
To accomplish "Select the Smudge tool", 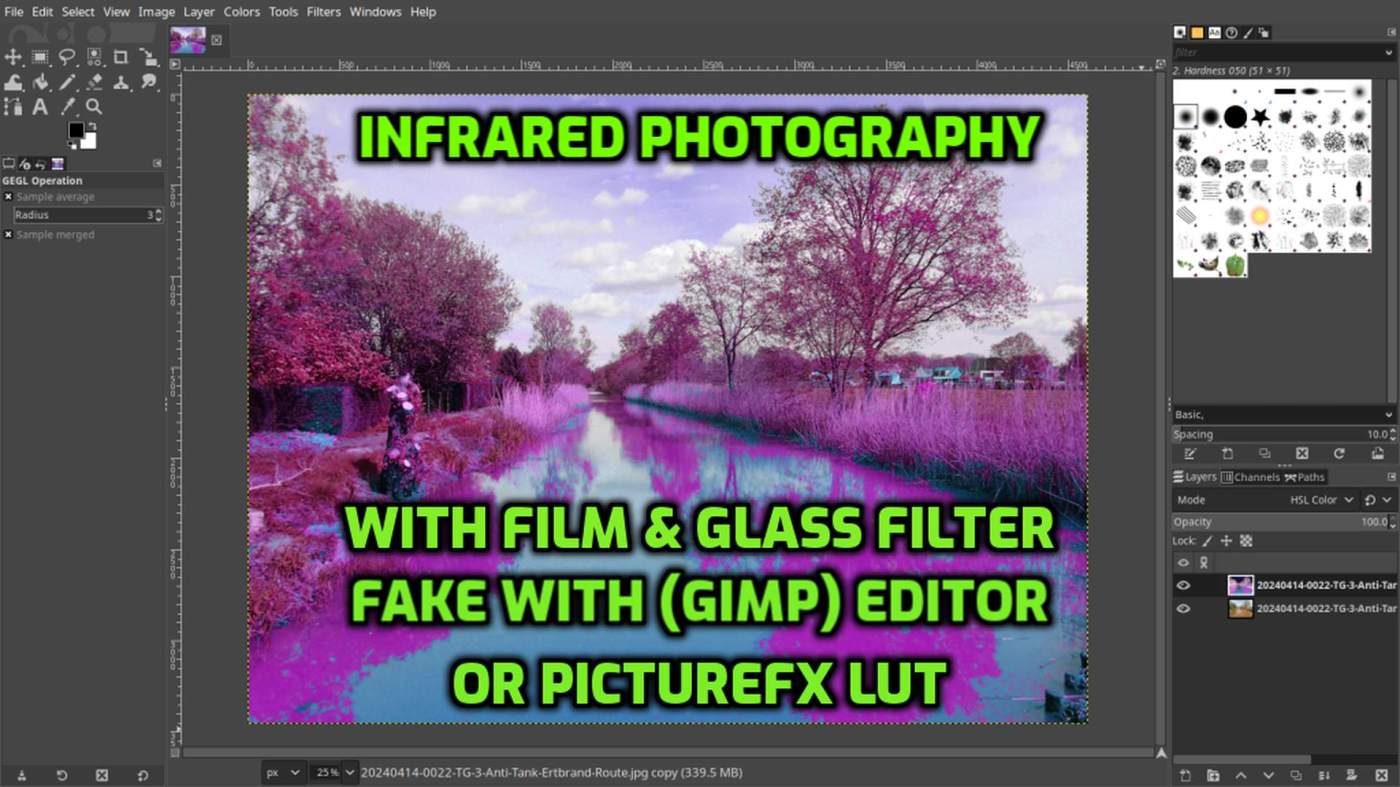I will click(148, 82).
